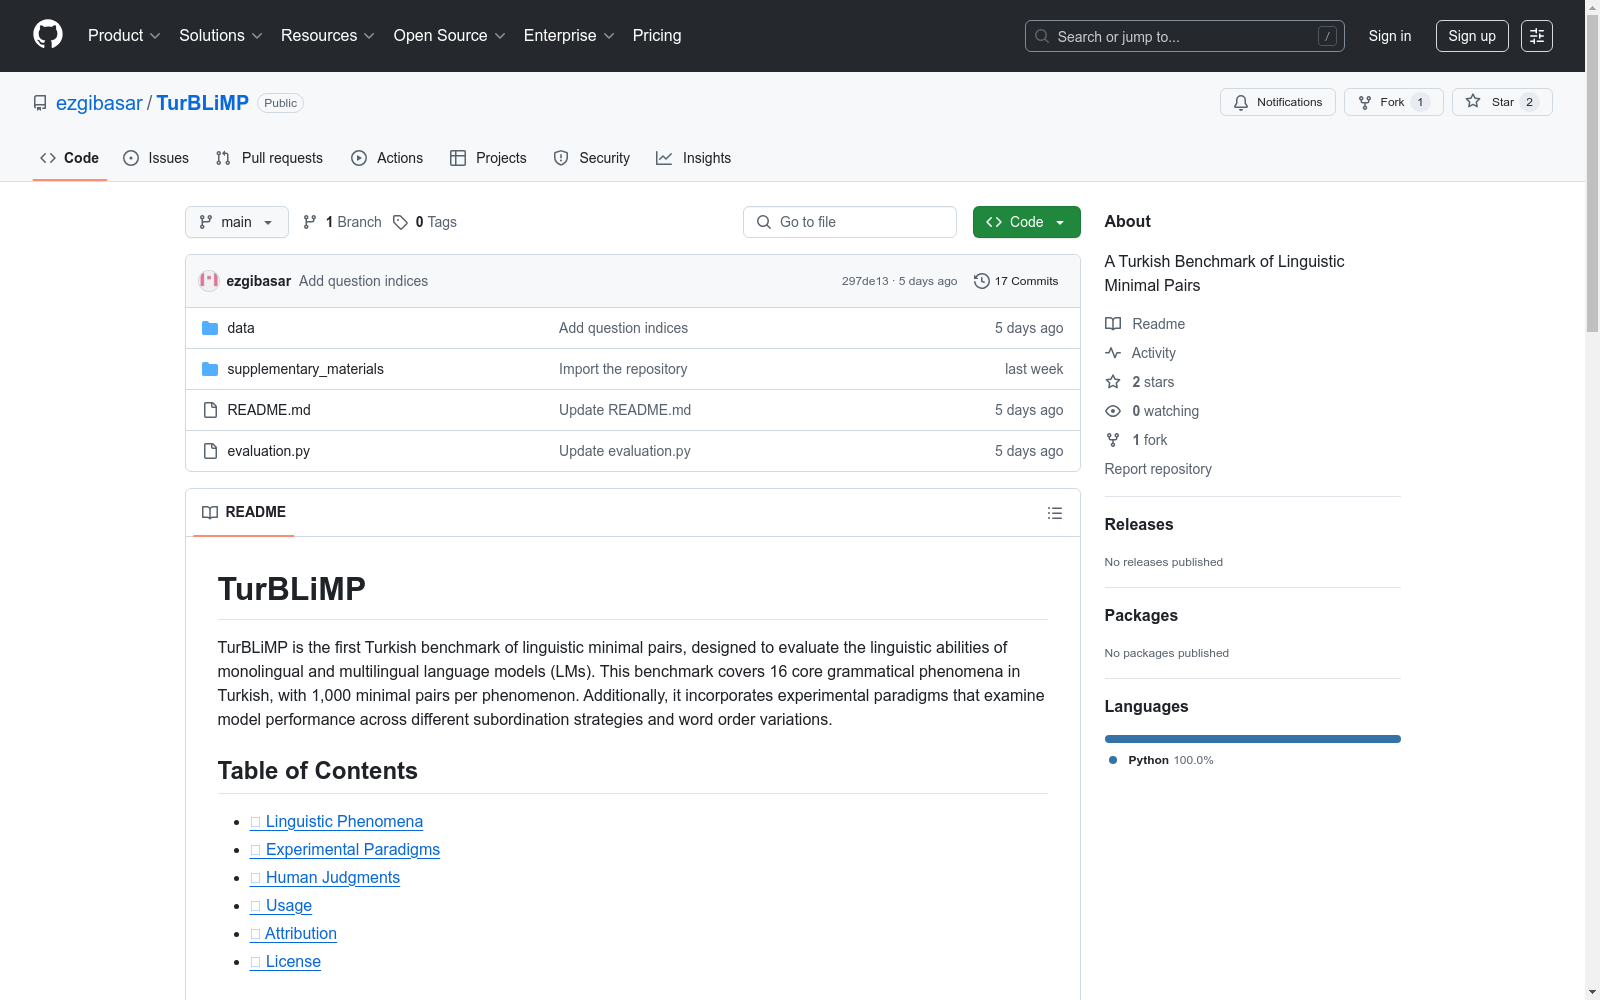Jump to Usage section
This screenshot has height=1000, width=1600.
pos(281,905)
